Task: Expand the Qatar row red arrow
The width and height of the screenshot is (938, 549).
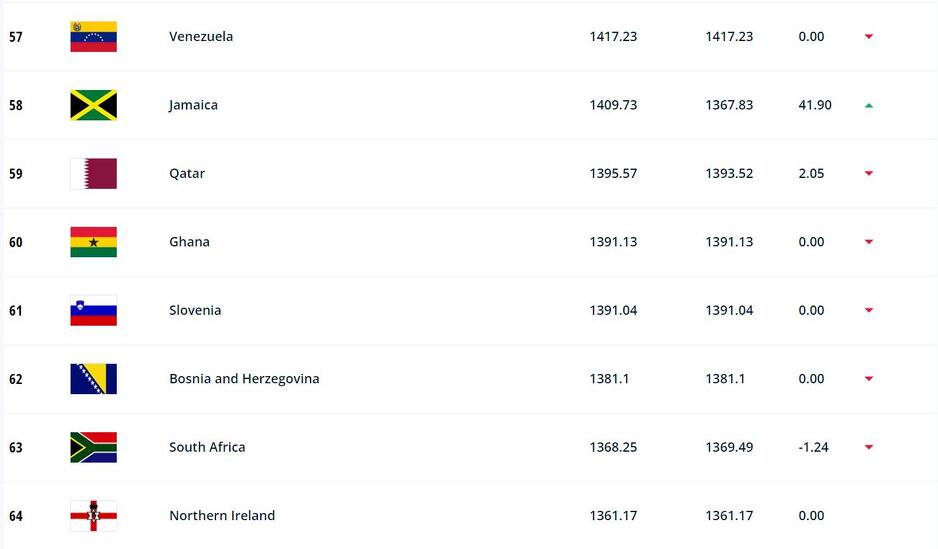Action: tap(869, 174)
